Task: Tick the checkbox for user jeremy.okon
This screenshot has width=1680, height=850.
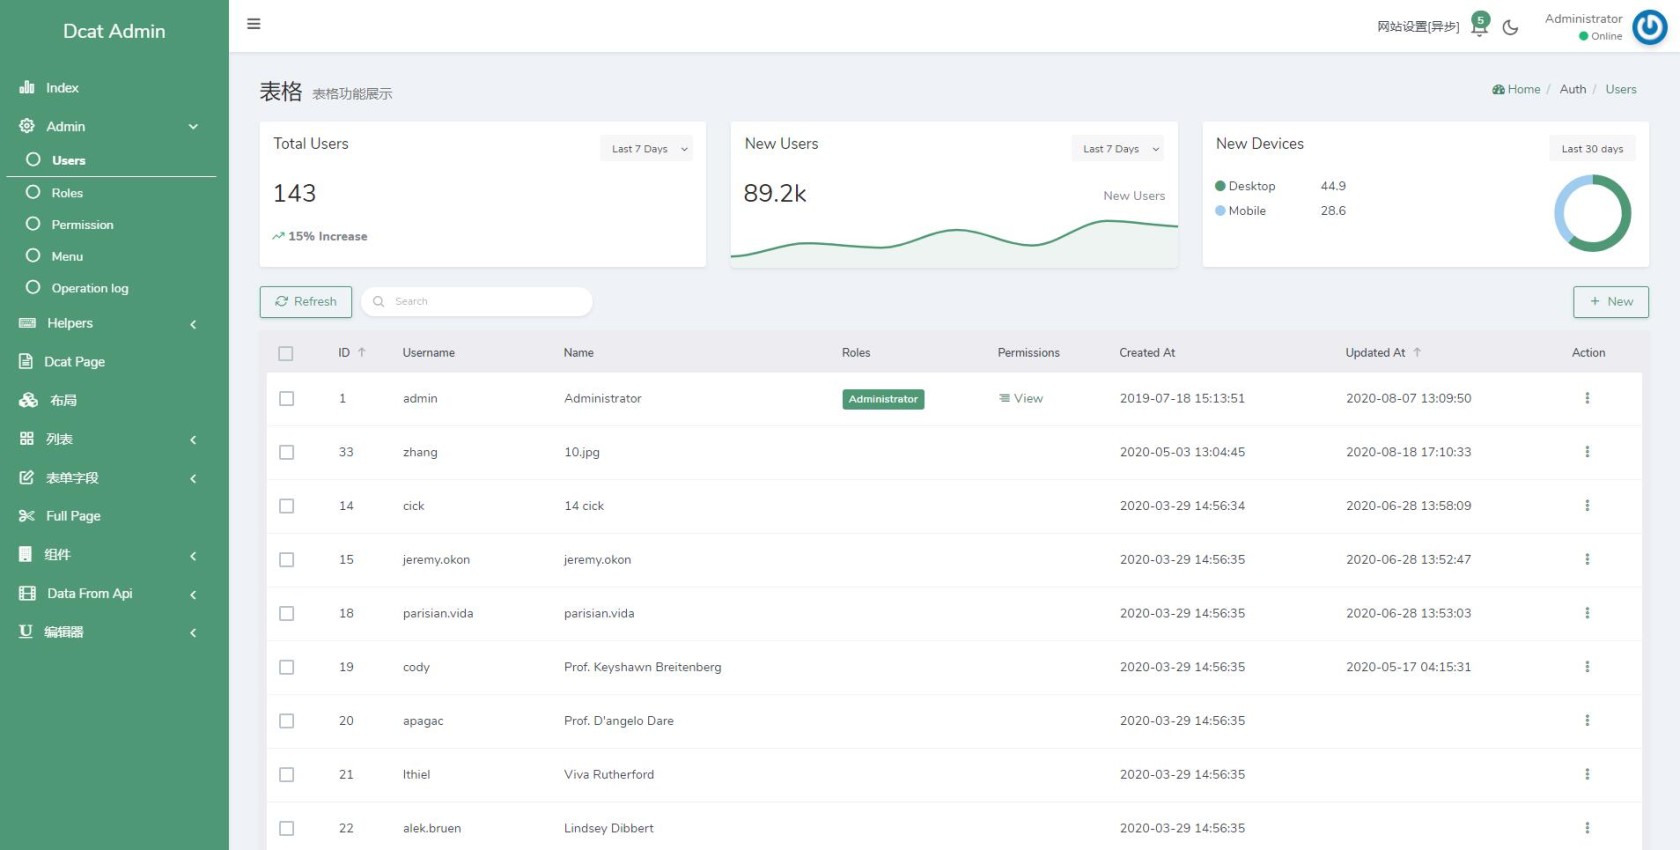Action: click(x=286, y=560)
